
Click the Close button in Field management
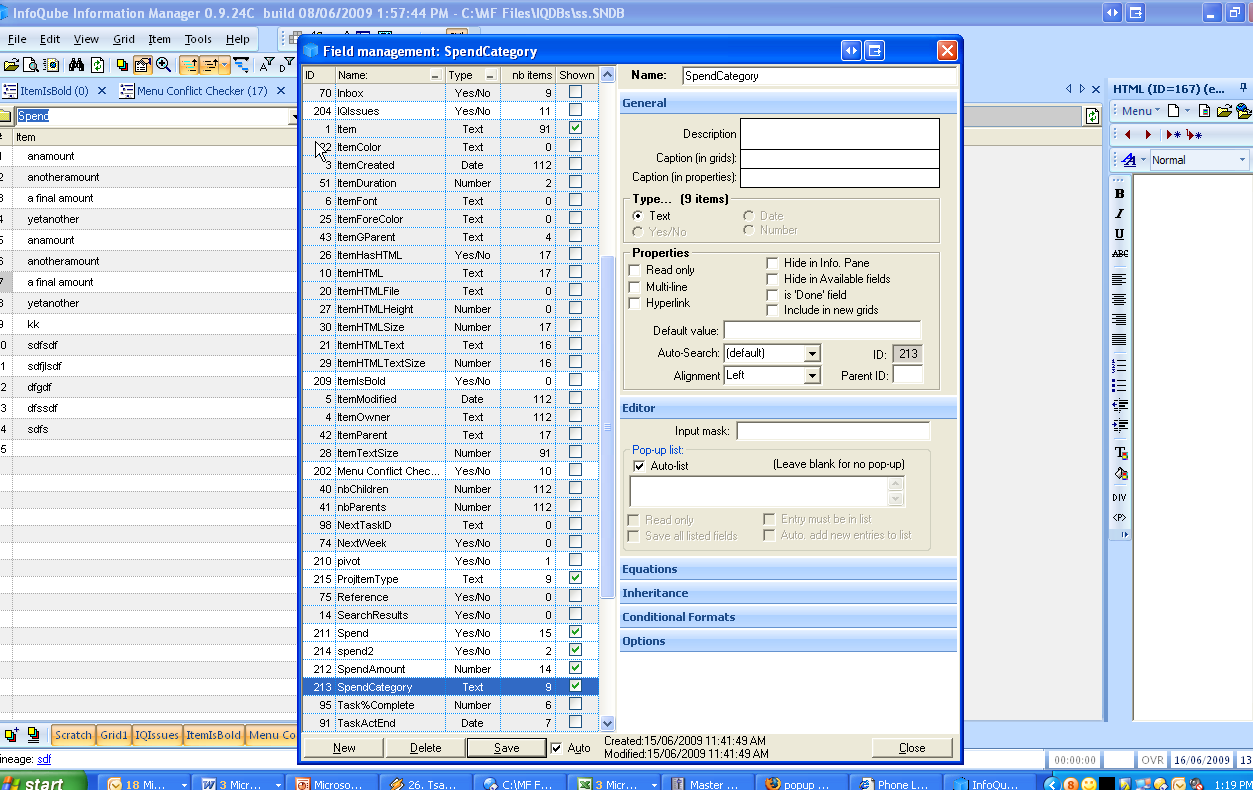pos(912,748)
